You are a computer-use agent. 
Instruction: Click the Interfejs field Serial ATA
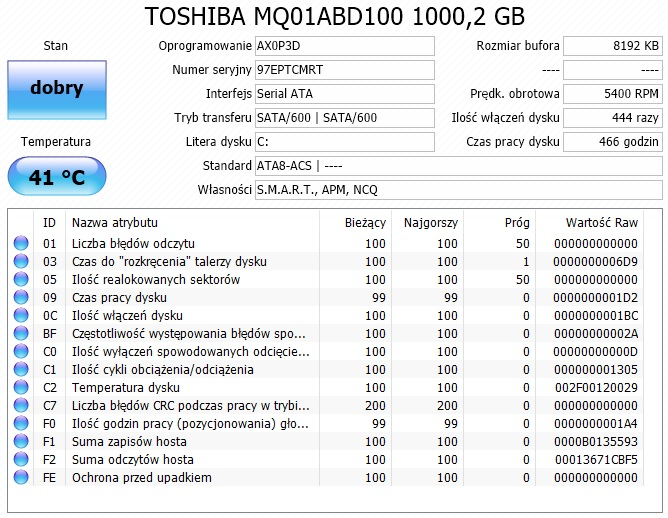pyautogui.click(x=345, y=93)
